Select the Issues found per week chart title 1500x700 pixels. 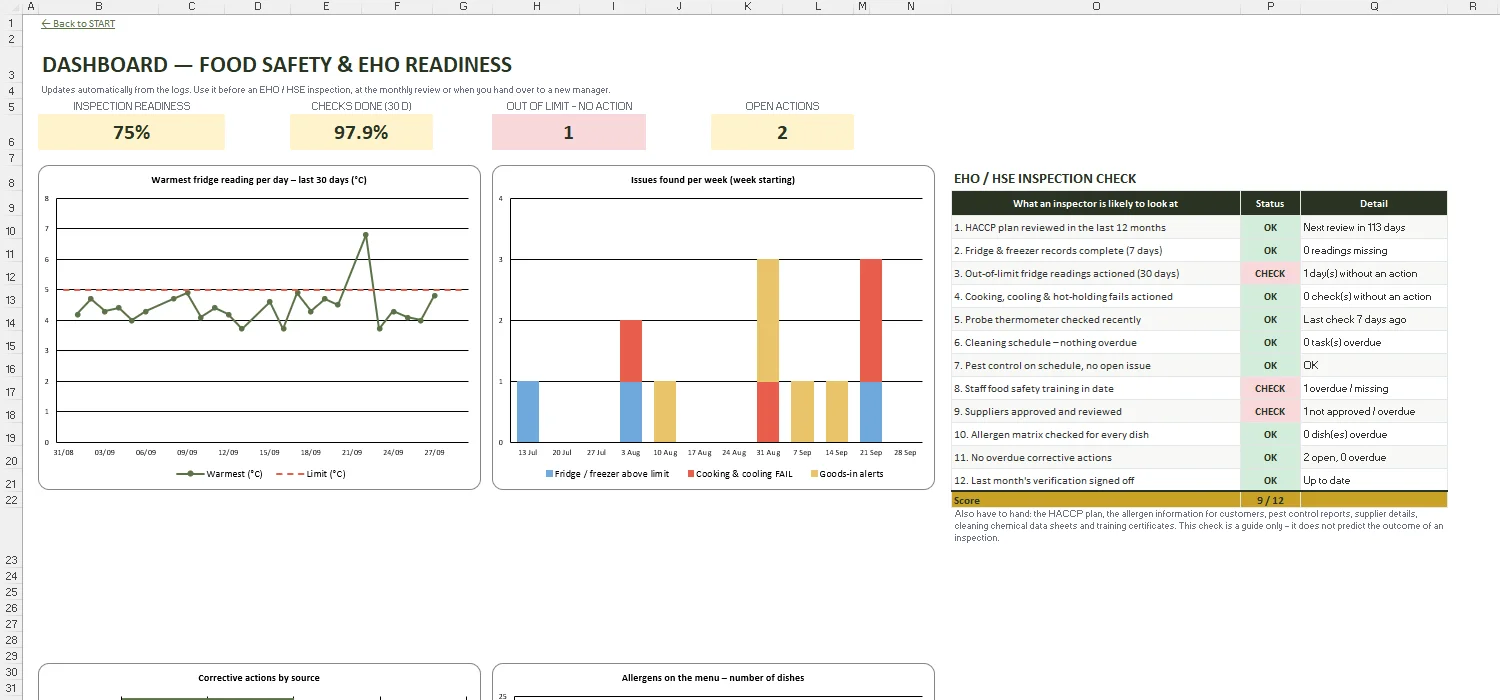[713, 180]
